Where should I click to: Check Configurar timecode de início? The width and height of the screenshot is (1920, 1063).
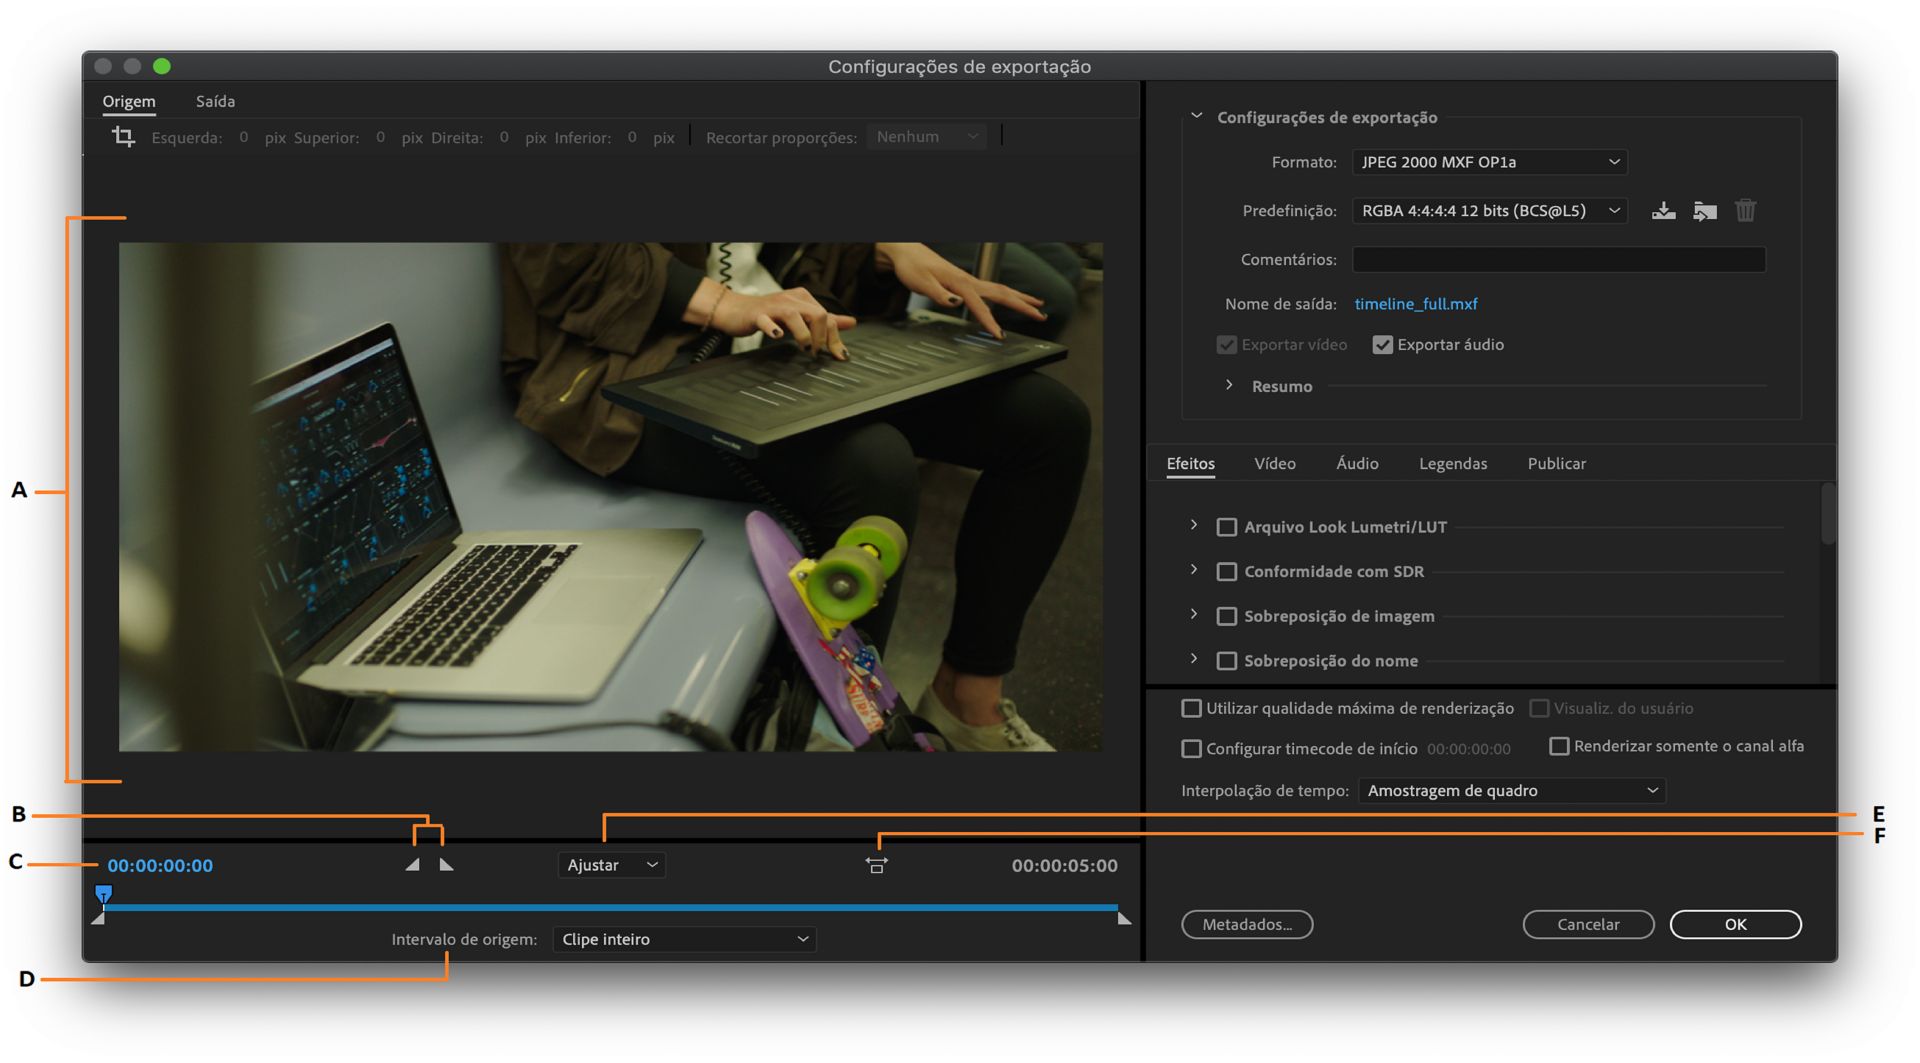pos(1191,748)
